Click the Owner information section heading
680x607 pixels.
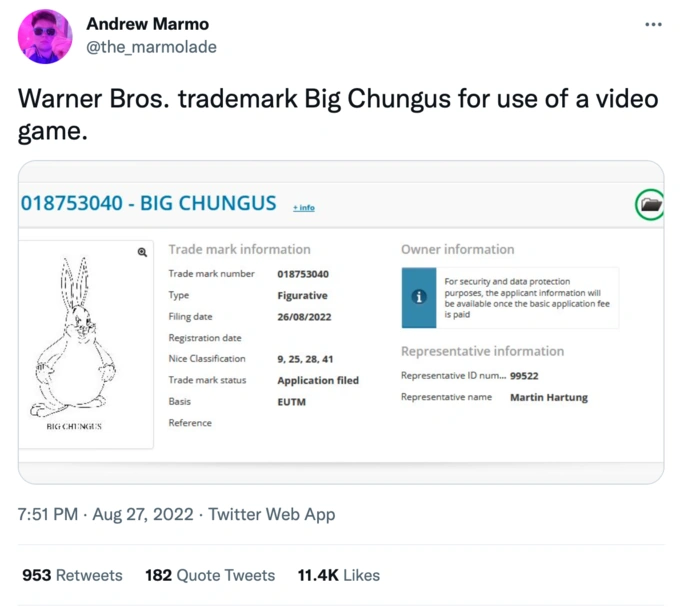pyautogui.click(x=458, y=249)
